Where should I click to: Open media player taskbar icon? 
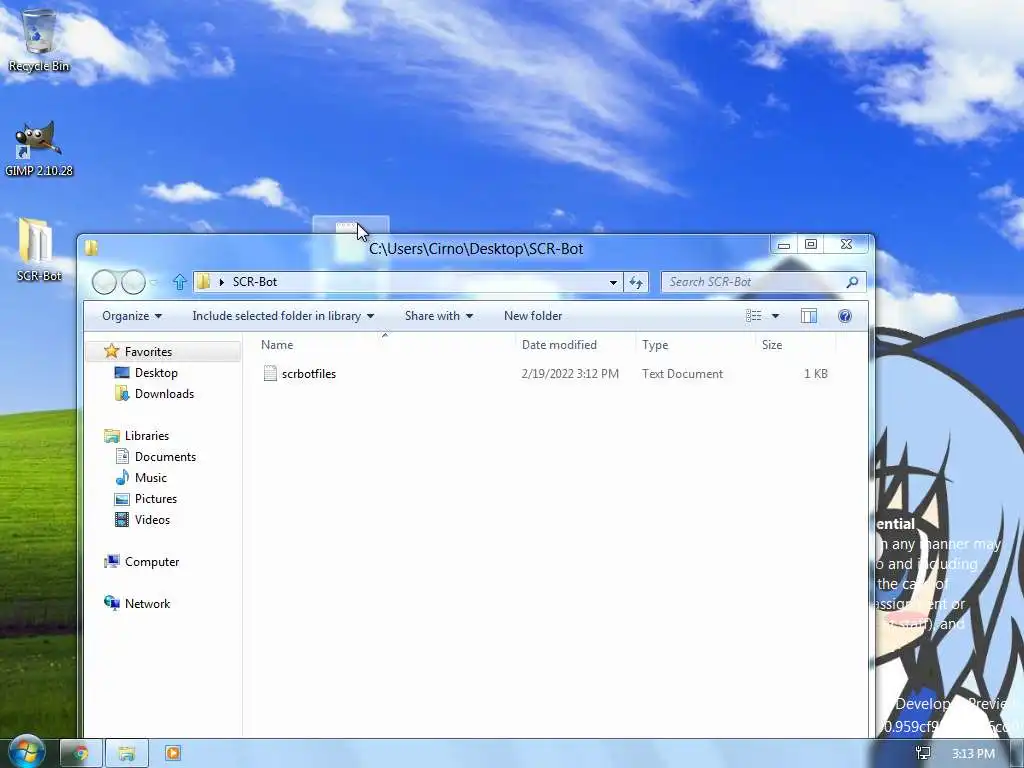click(173, 754)
